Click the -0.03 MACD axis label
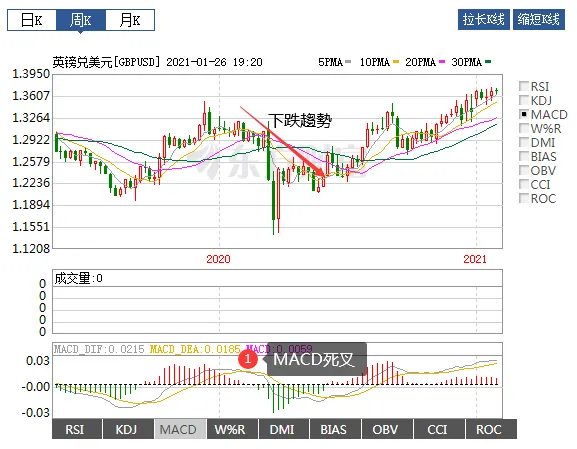This screenshot has width=577, height=449. pyautogui.click(x=35, y=413)
